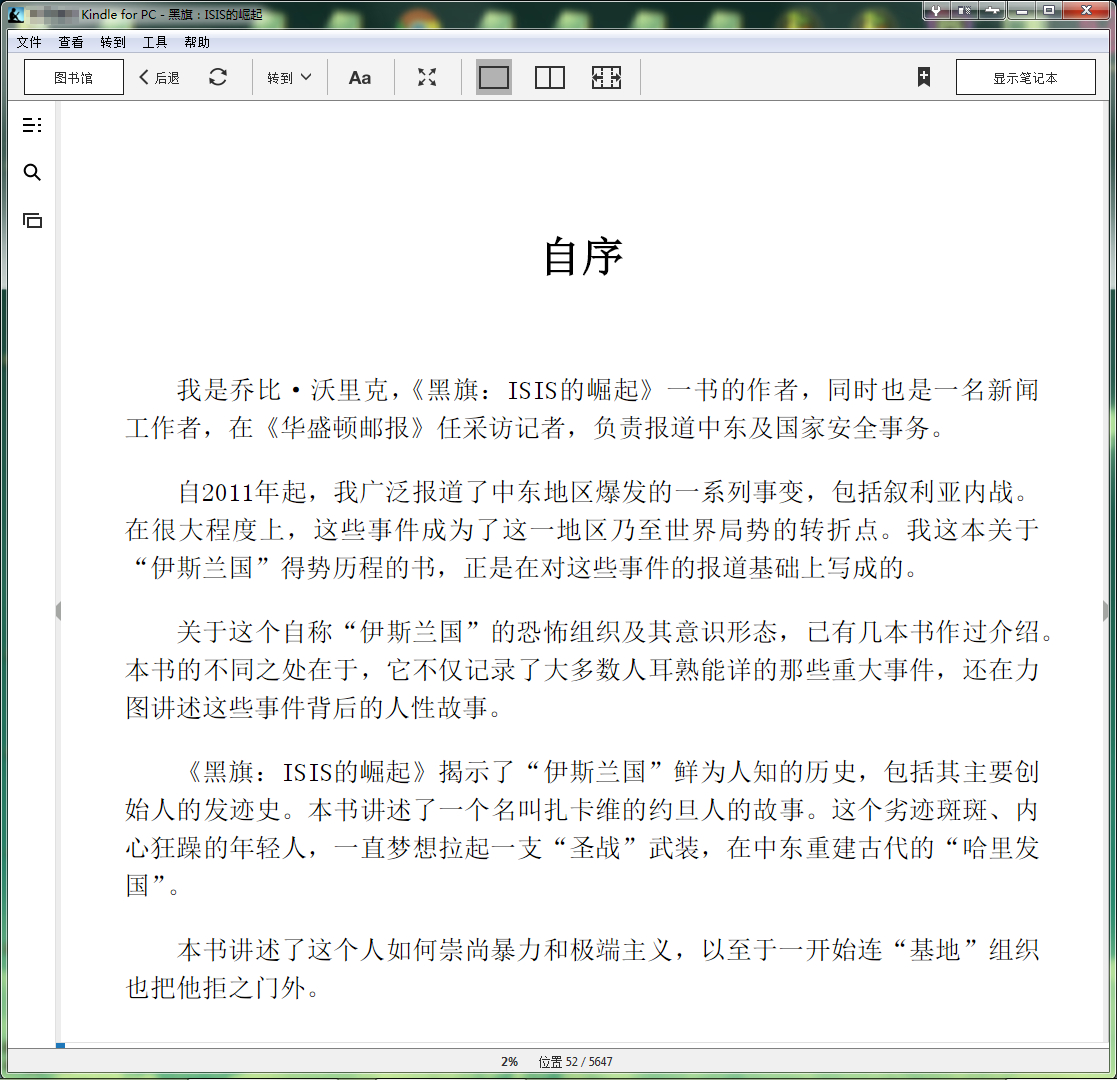
Task: Minimize the Kindle window
Action: pyautogui.click(x=1022, y=10)
